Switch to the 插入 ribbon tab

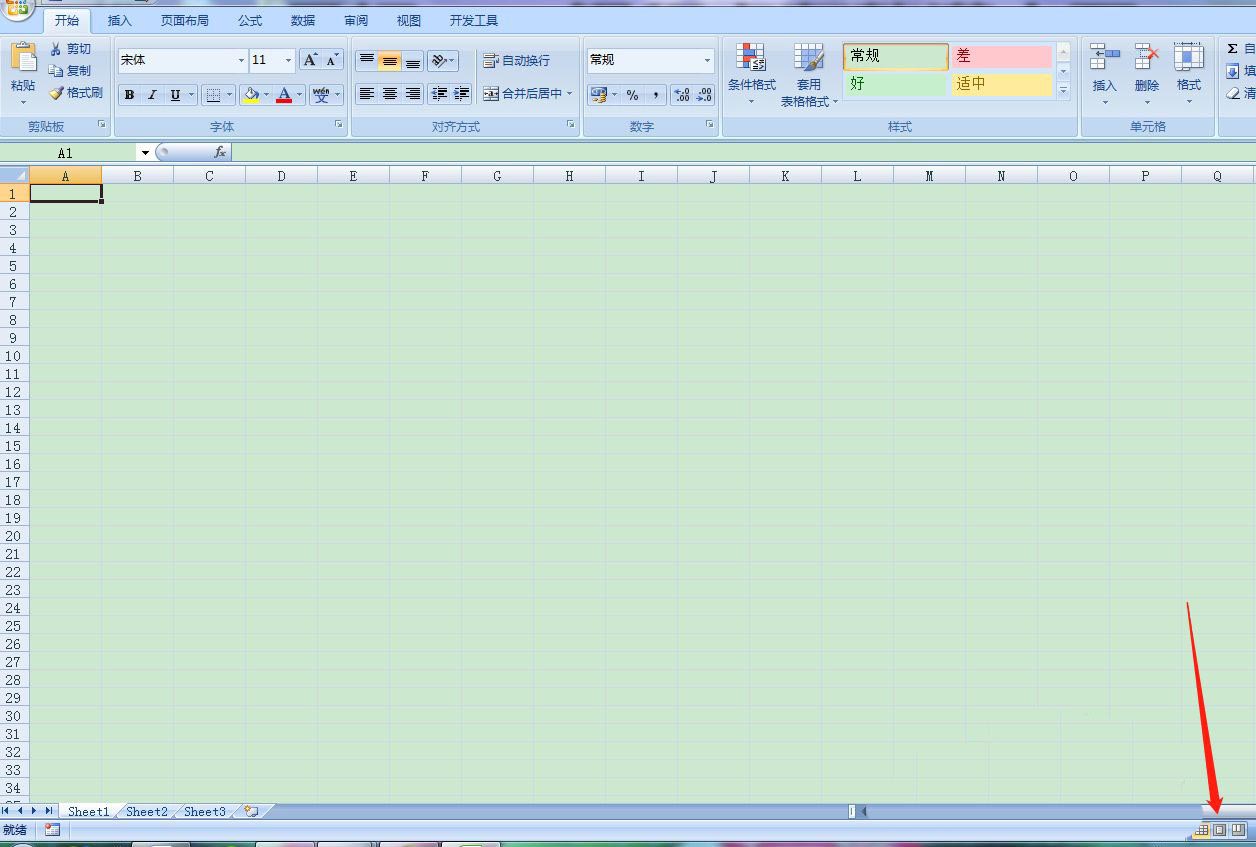[119, 21]
